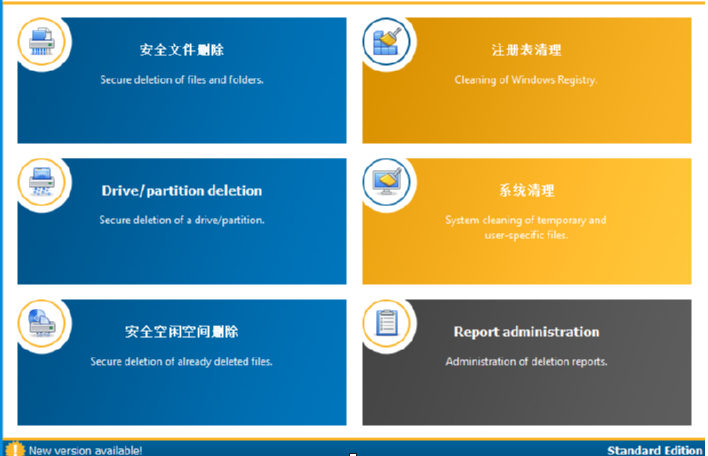708x456 pixels.
Task: Click the monitor brush icon for system cleaning
Action: pos(387,182)
